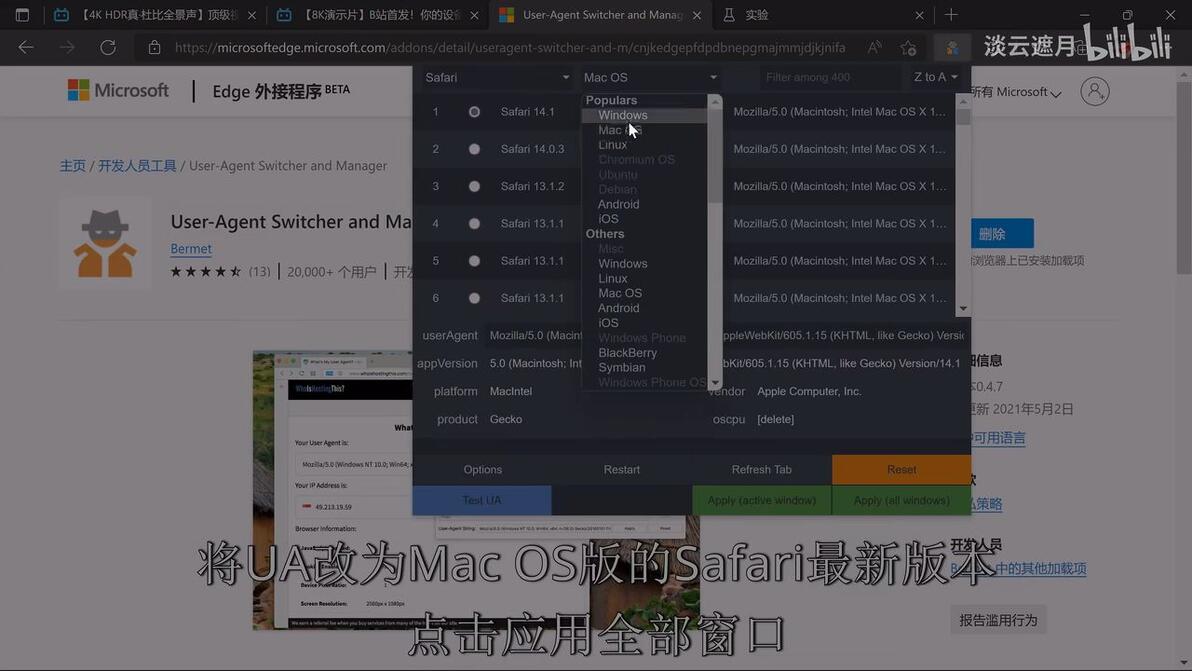Select the Safari 14.1 radio button
Viewport: 1192px width, 671px height.
point(474,112)
